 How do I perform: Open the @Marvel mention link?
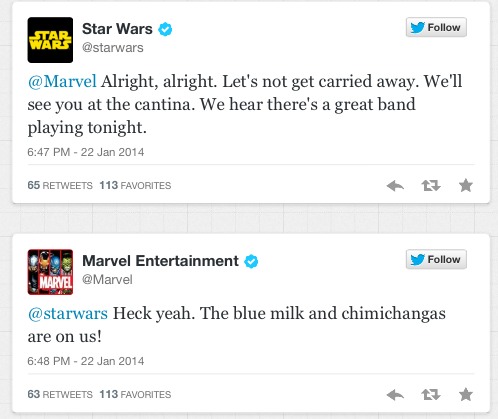(62, 82)
